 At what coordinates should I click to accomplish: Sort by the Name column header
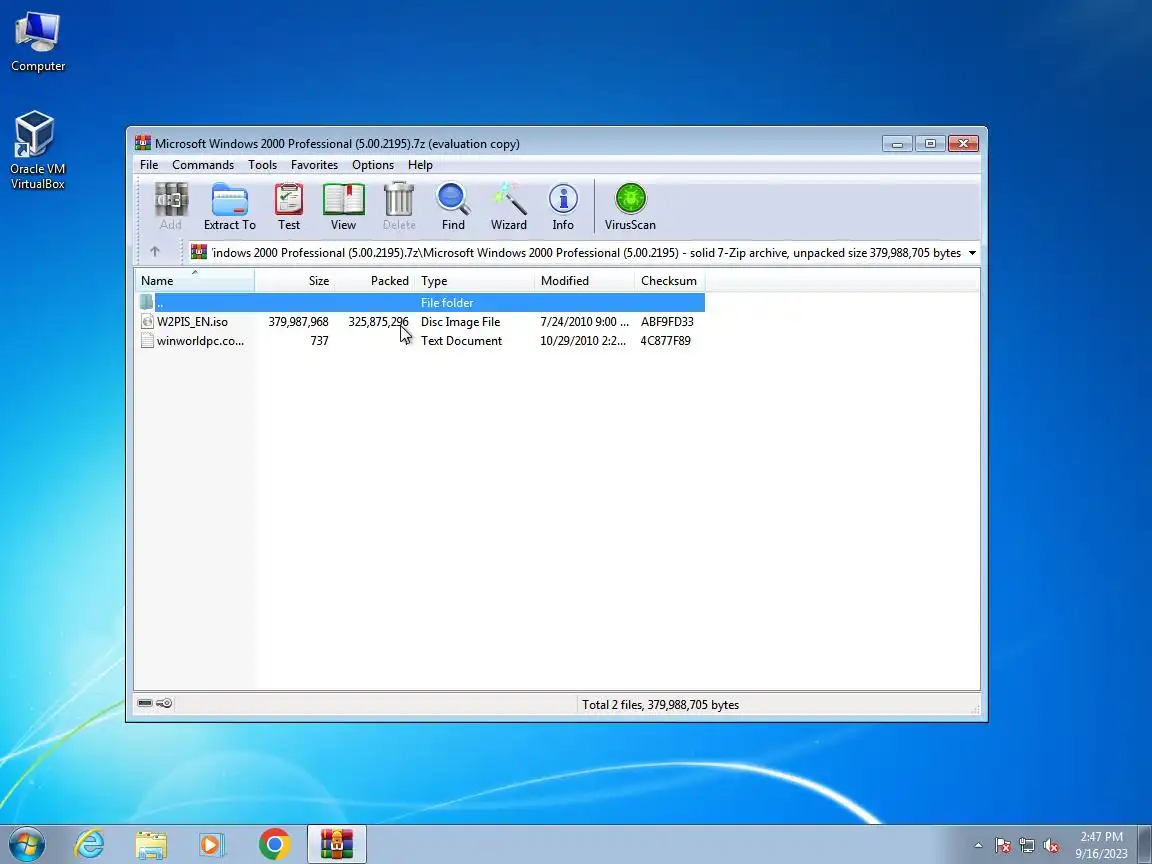pyautogui.click(x=195, y=281)
